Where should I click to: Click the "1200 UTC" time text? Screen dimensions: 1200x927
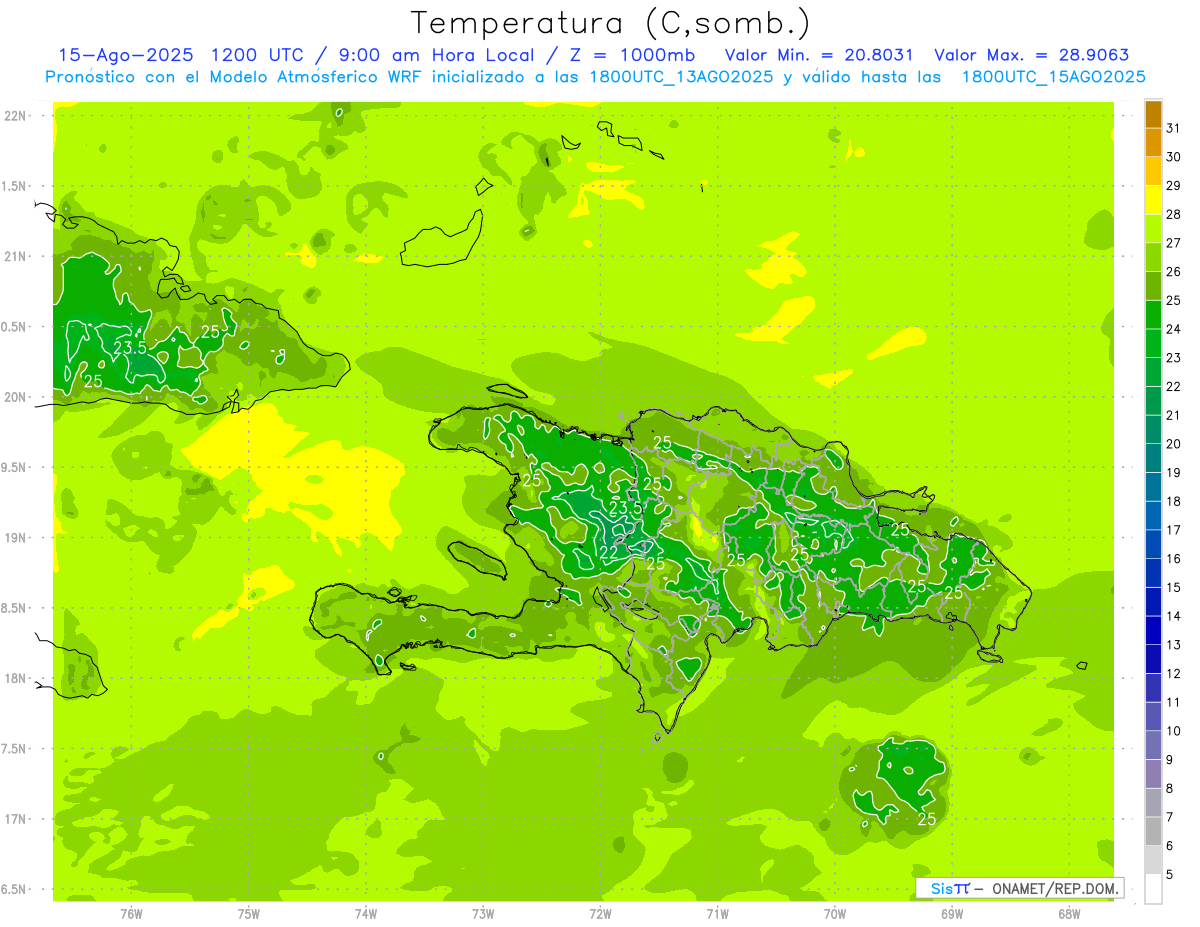257,55
